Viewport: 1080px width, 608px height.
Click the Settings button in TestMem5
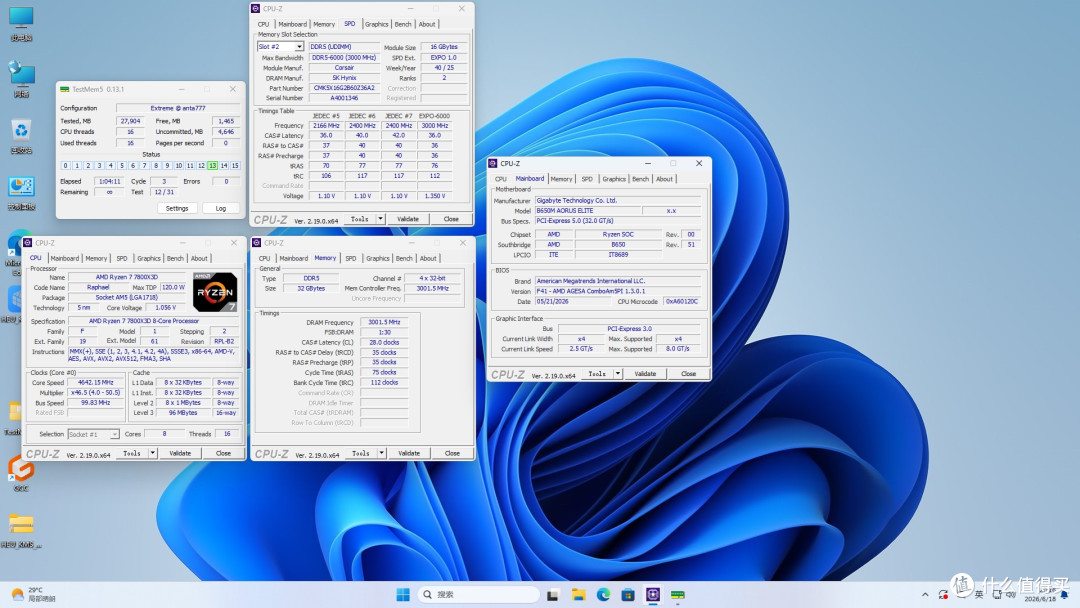coord(177,208)
